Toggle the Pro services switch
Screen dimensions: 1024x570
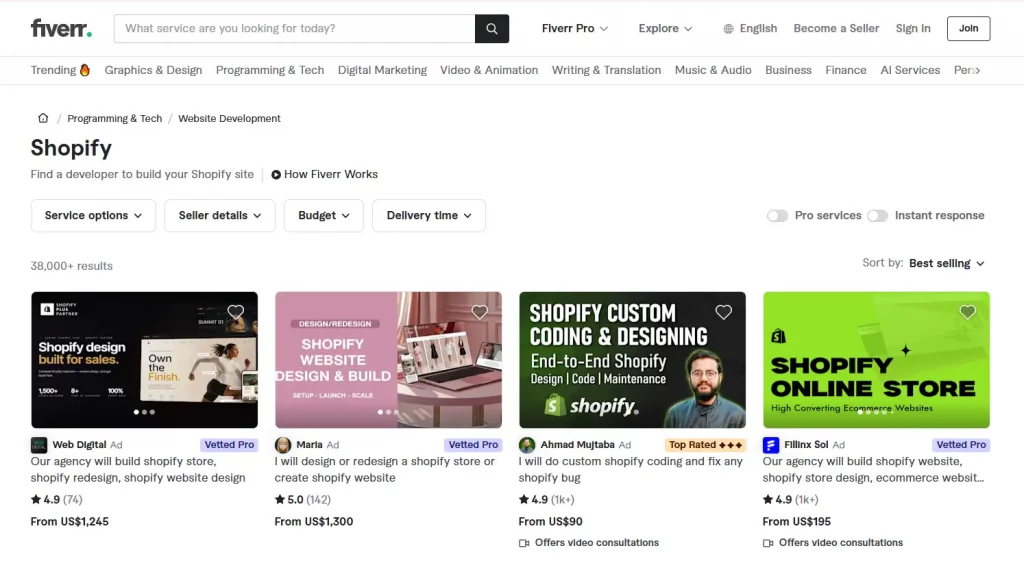point(777,215)
